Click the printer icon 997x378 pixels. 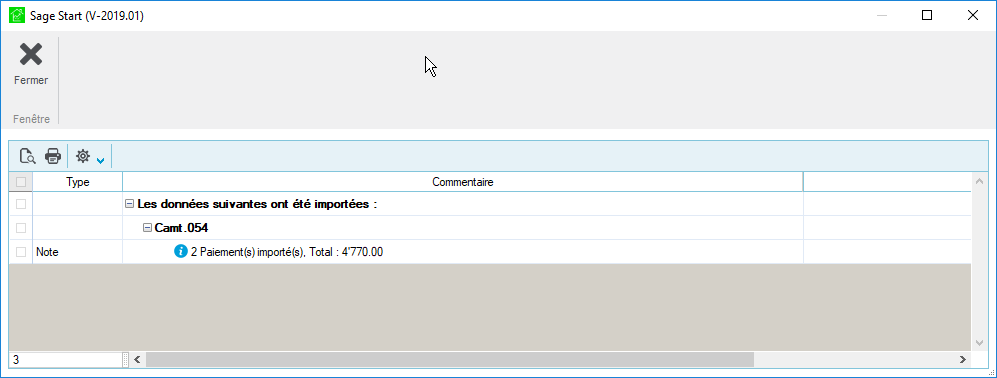53,156
